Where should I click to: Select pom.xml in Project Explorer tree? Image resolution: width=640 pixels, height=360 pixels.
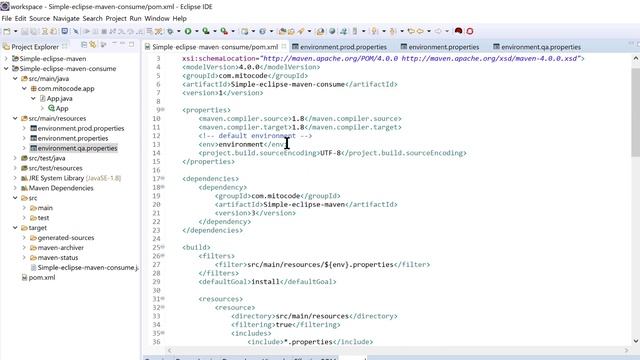coord(42,278)
